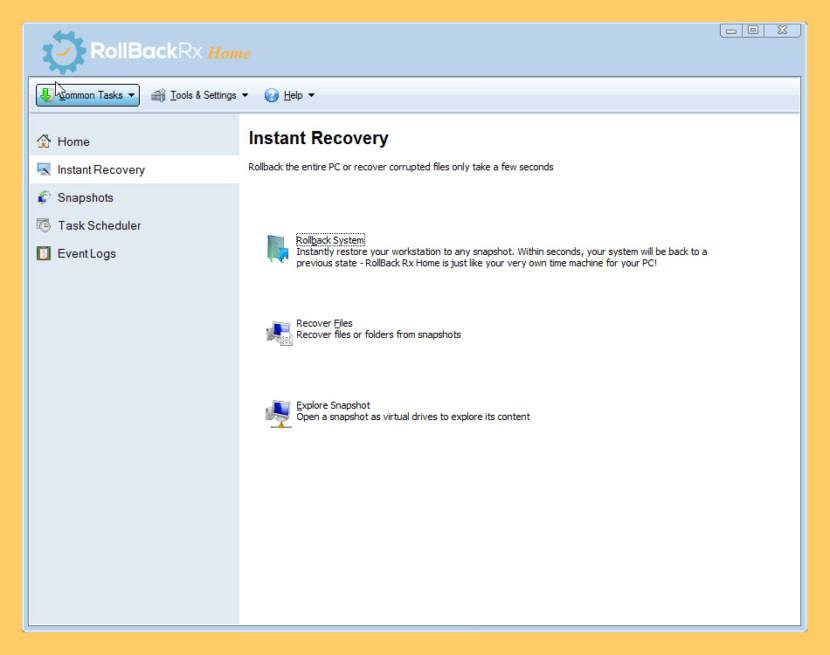The width and height of the screenshot is (830, 655).
Task: Expand the Tools & Settings dropdown arrow
Action: pos(245,96)
